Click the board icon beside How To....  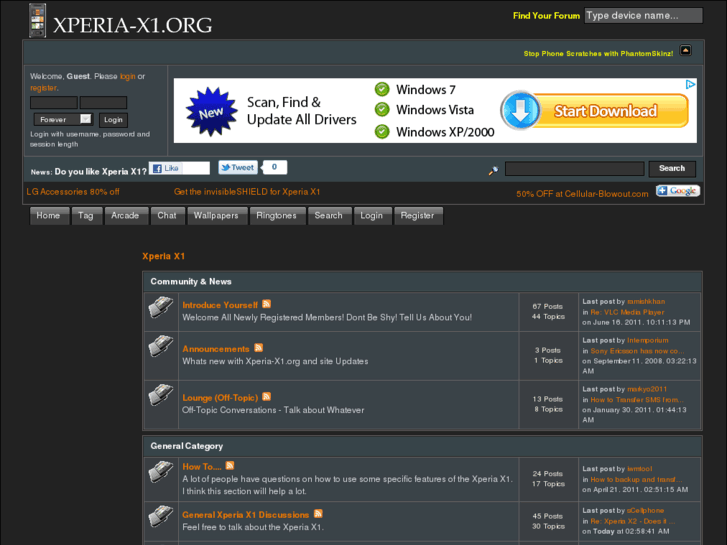pos(161,472)
